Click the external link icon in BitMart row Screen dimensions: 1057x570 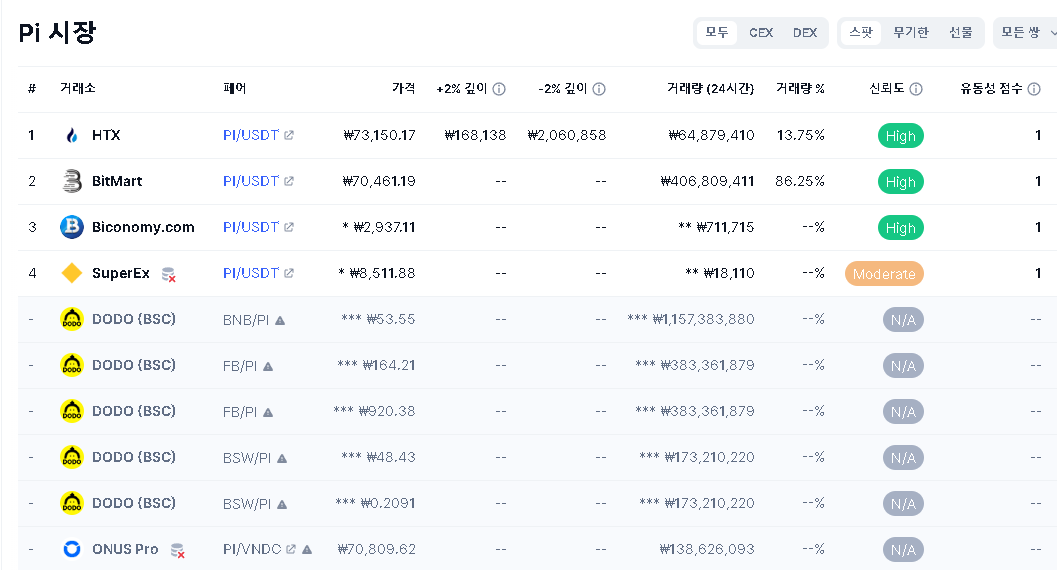point(289,181)
